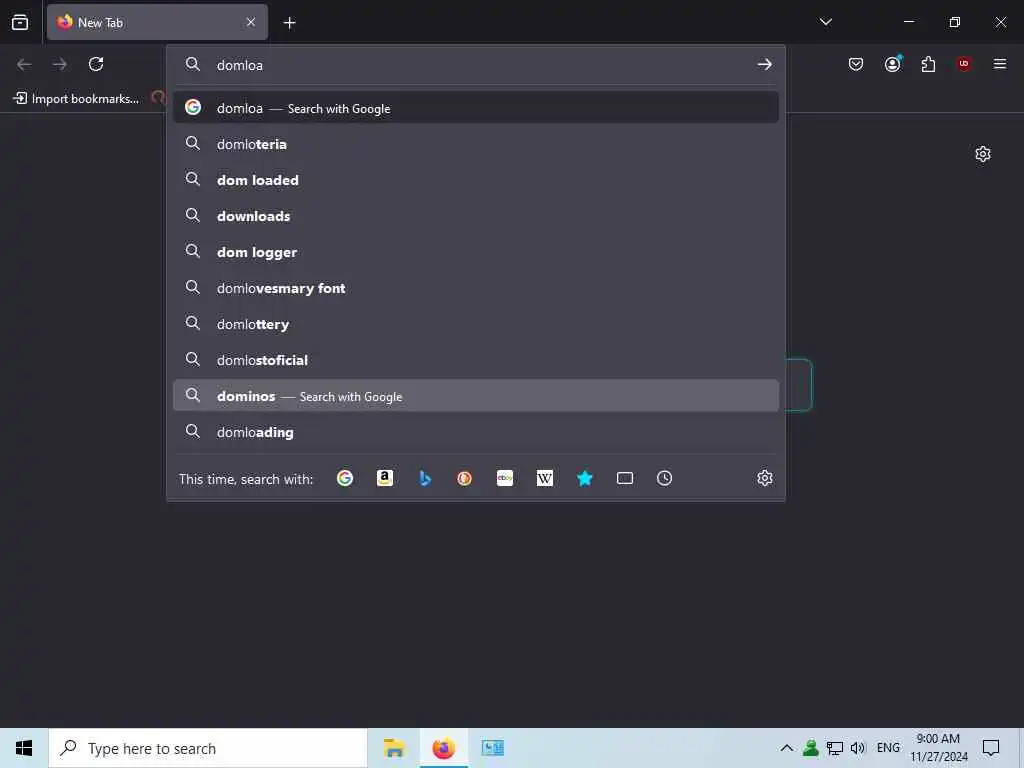Switch ENG input language indicator

pyautogui.click(x=888, y=748)
